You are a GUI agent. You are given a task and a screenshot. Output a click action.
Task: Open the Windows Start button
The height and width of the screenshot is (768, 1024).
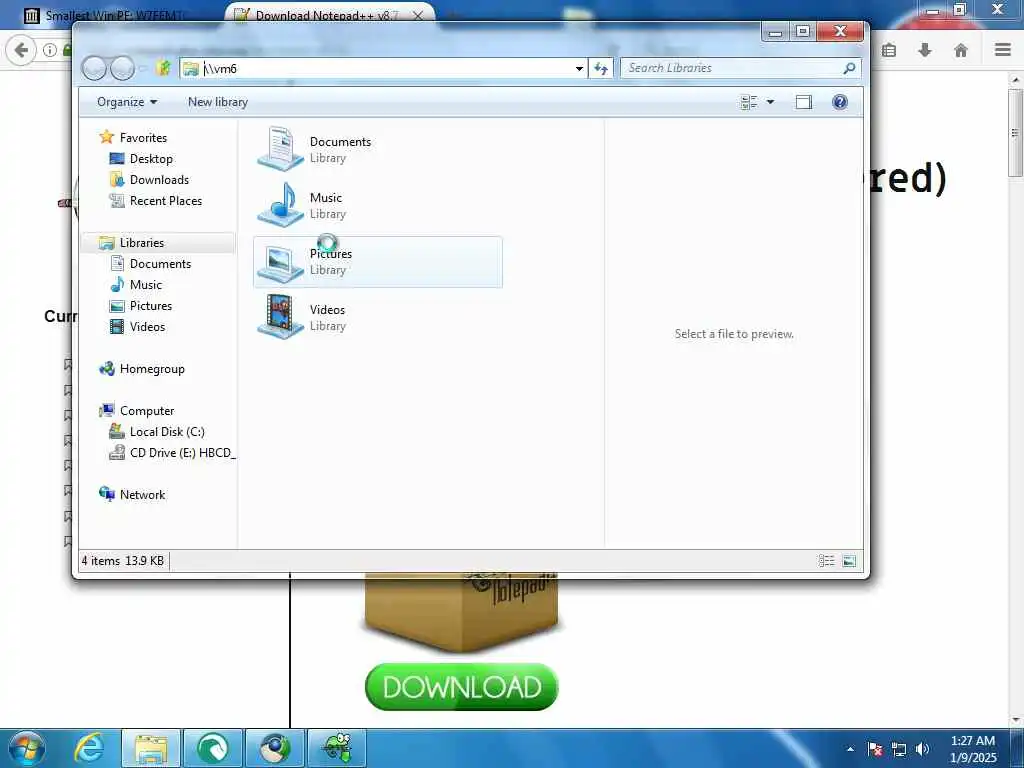tap(27, 748)
